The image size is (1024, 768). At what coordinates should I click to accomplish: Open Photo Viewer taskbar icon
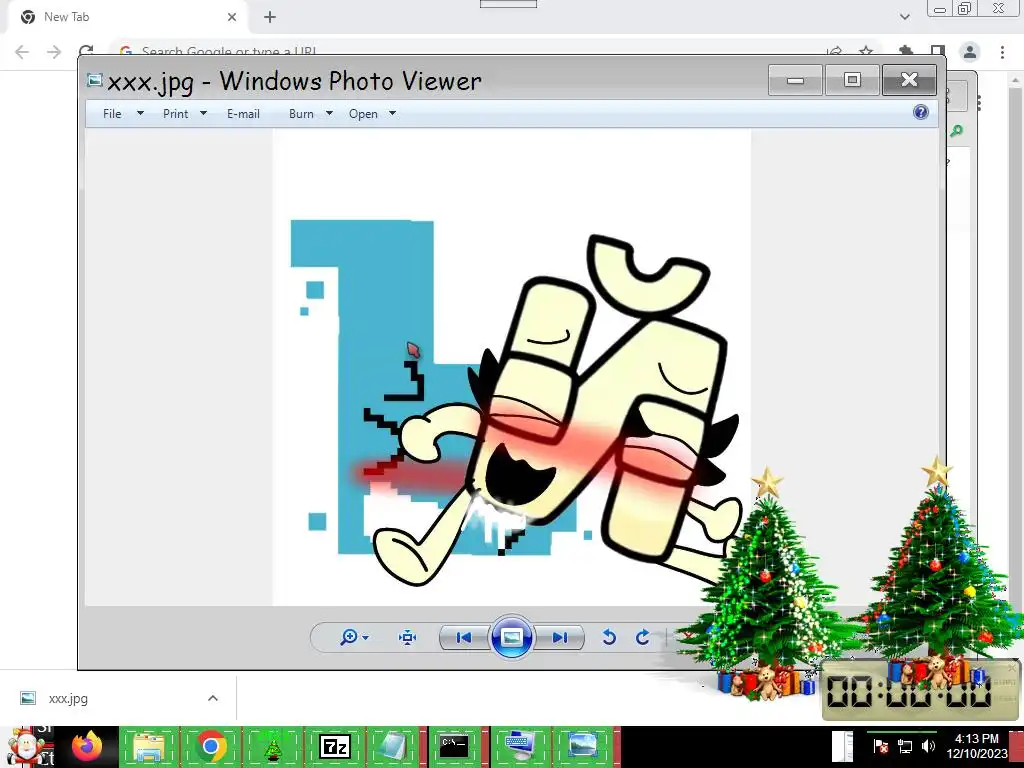click(x=583, y=746)
